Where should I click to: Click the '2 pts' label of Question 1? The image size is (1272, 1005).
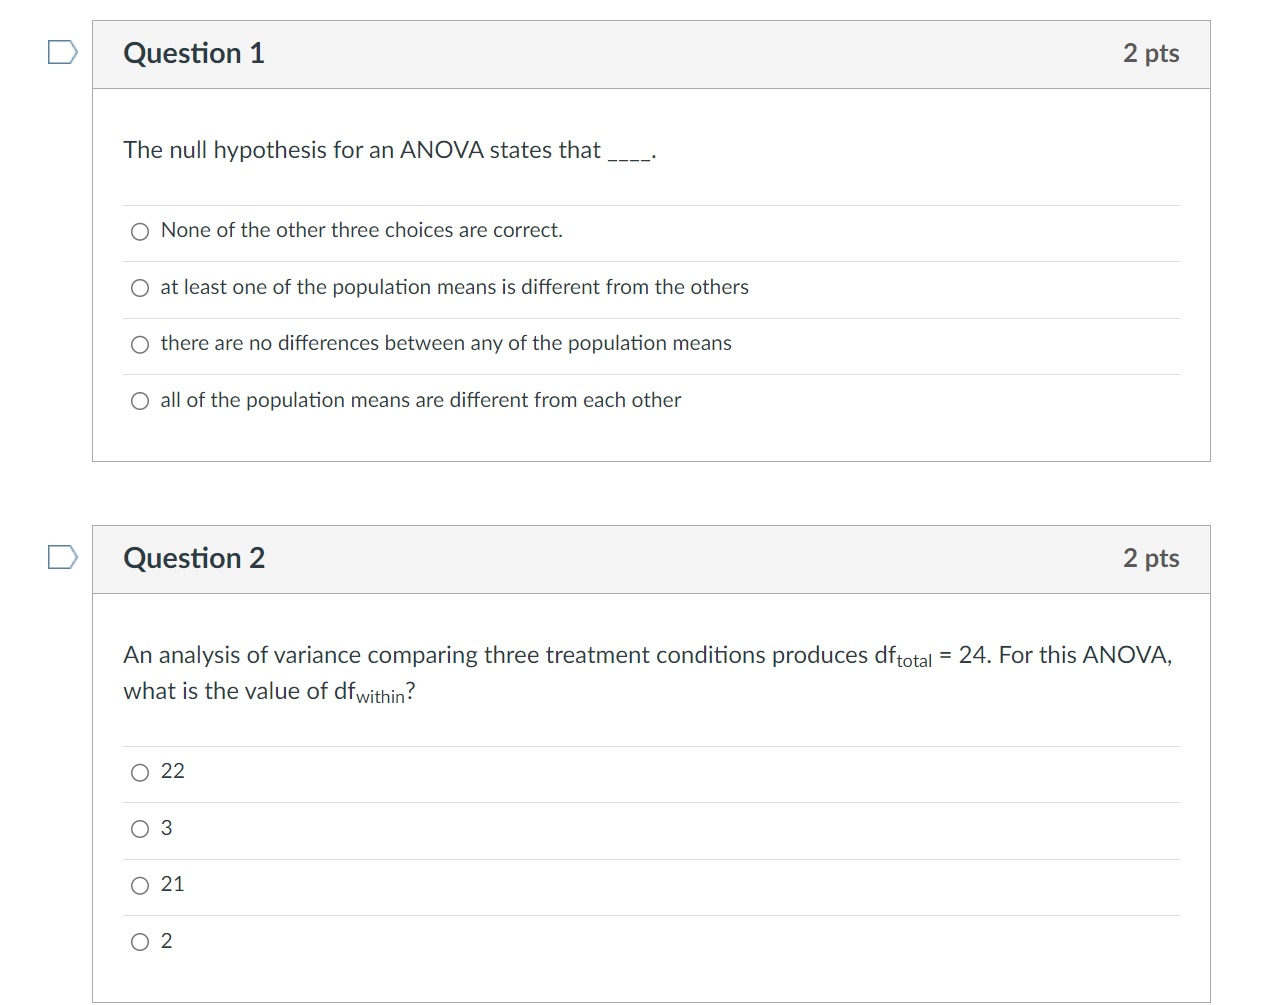coord(1150,53)
